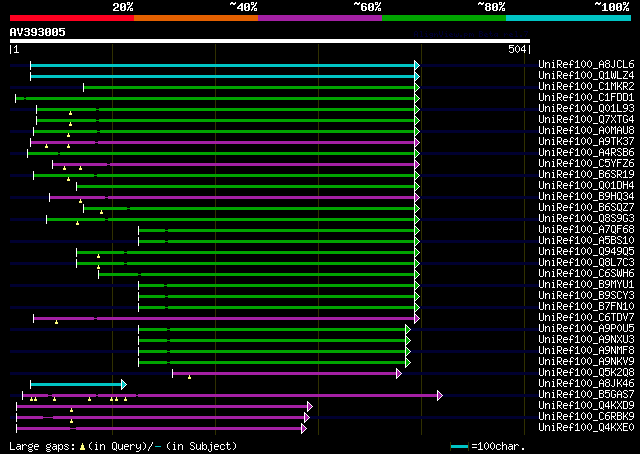This screenshot has width=640, height=454.
Task: Click the yellow gap marker under UniRef100_B6SQZ7
Action: [101, 212]
